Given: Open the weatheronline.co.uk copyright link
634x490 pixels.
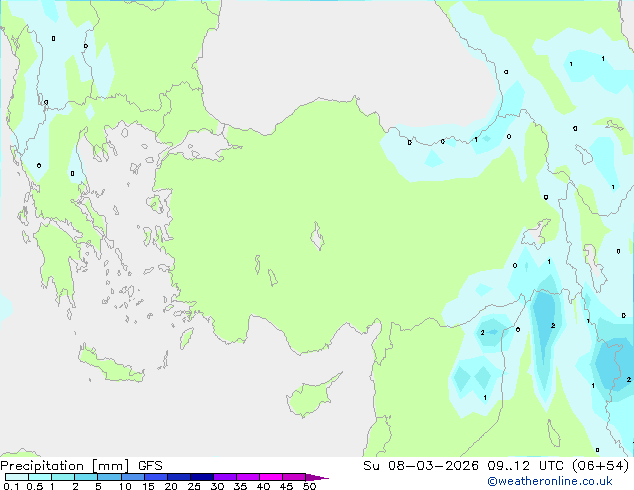Looking at the screenshot, I should click(x=550, y=481).
